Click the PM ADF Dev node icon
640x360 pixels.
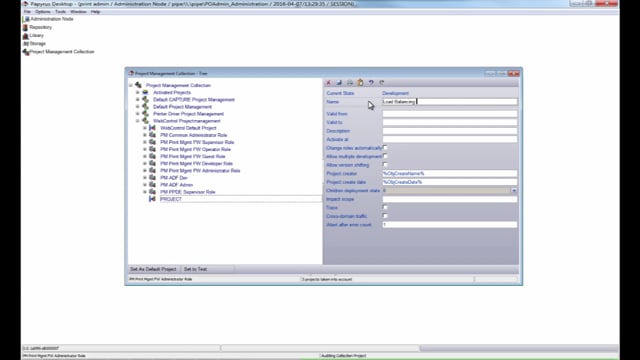pos(152,178)
